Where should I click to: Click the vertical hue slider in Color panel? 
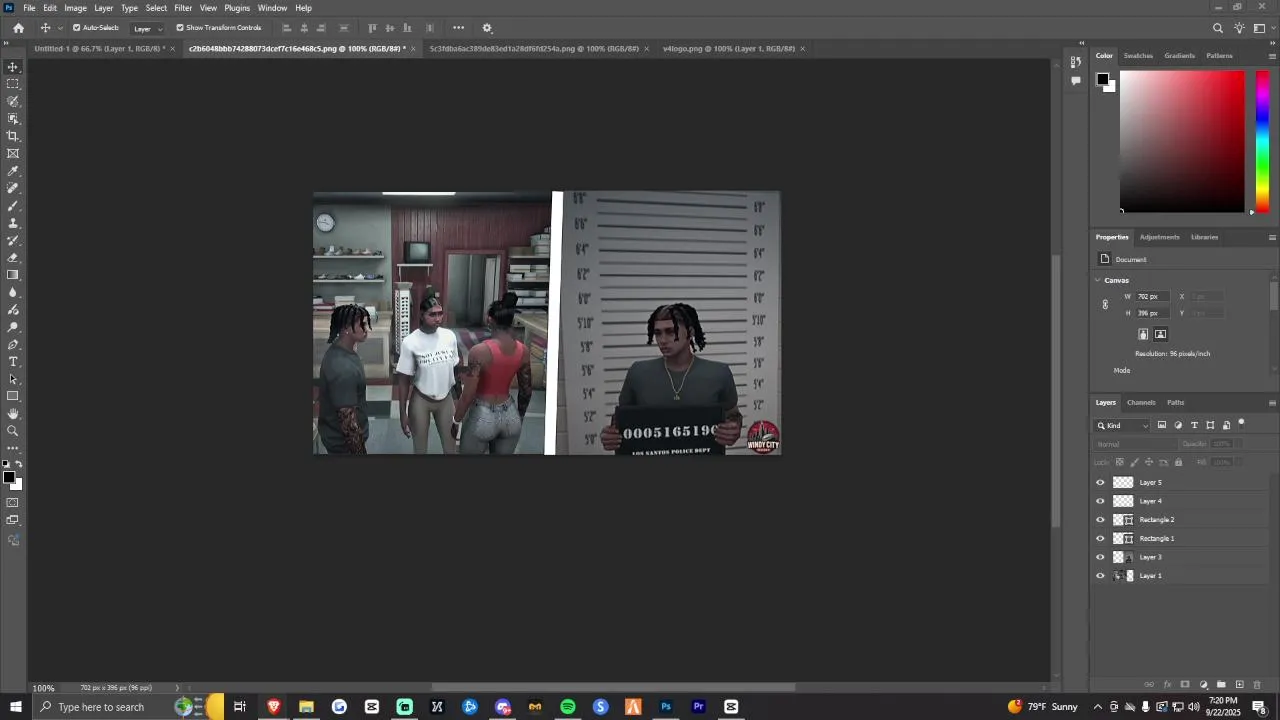click(x=1263, y=141)
